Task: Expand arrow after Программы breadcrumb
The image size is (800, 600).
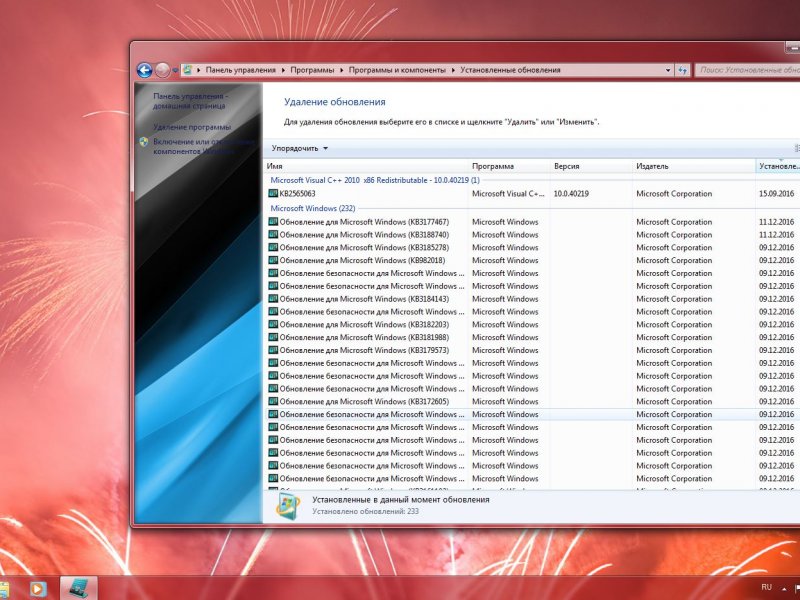Action: coord(341,70)
